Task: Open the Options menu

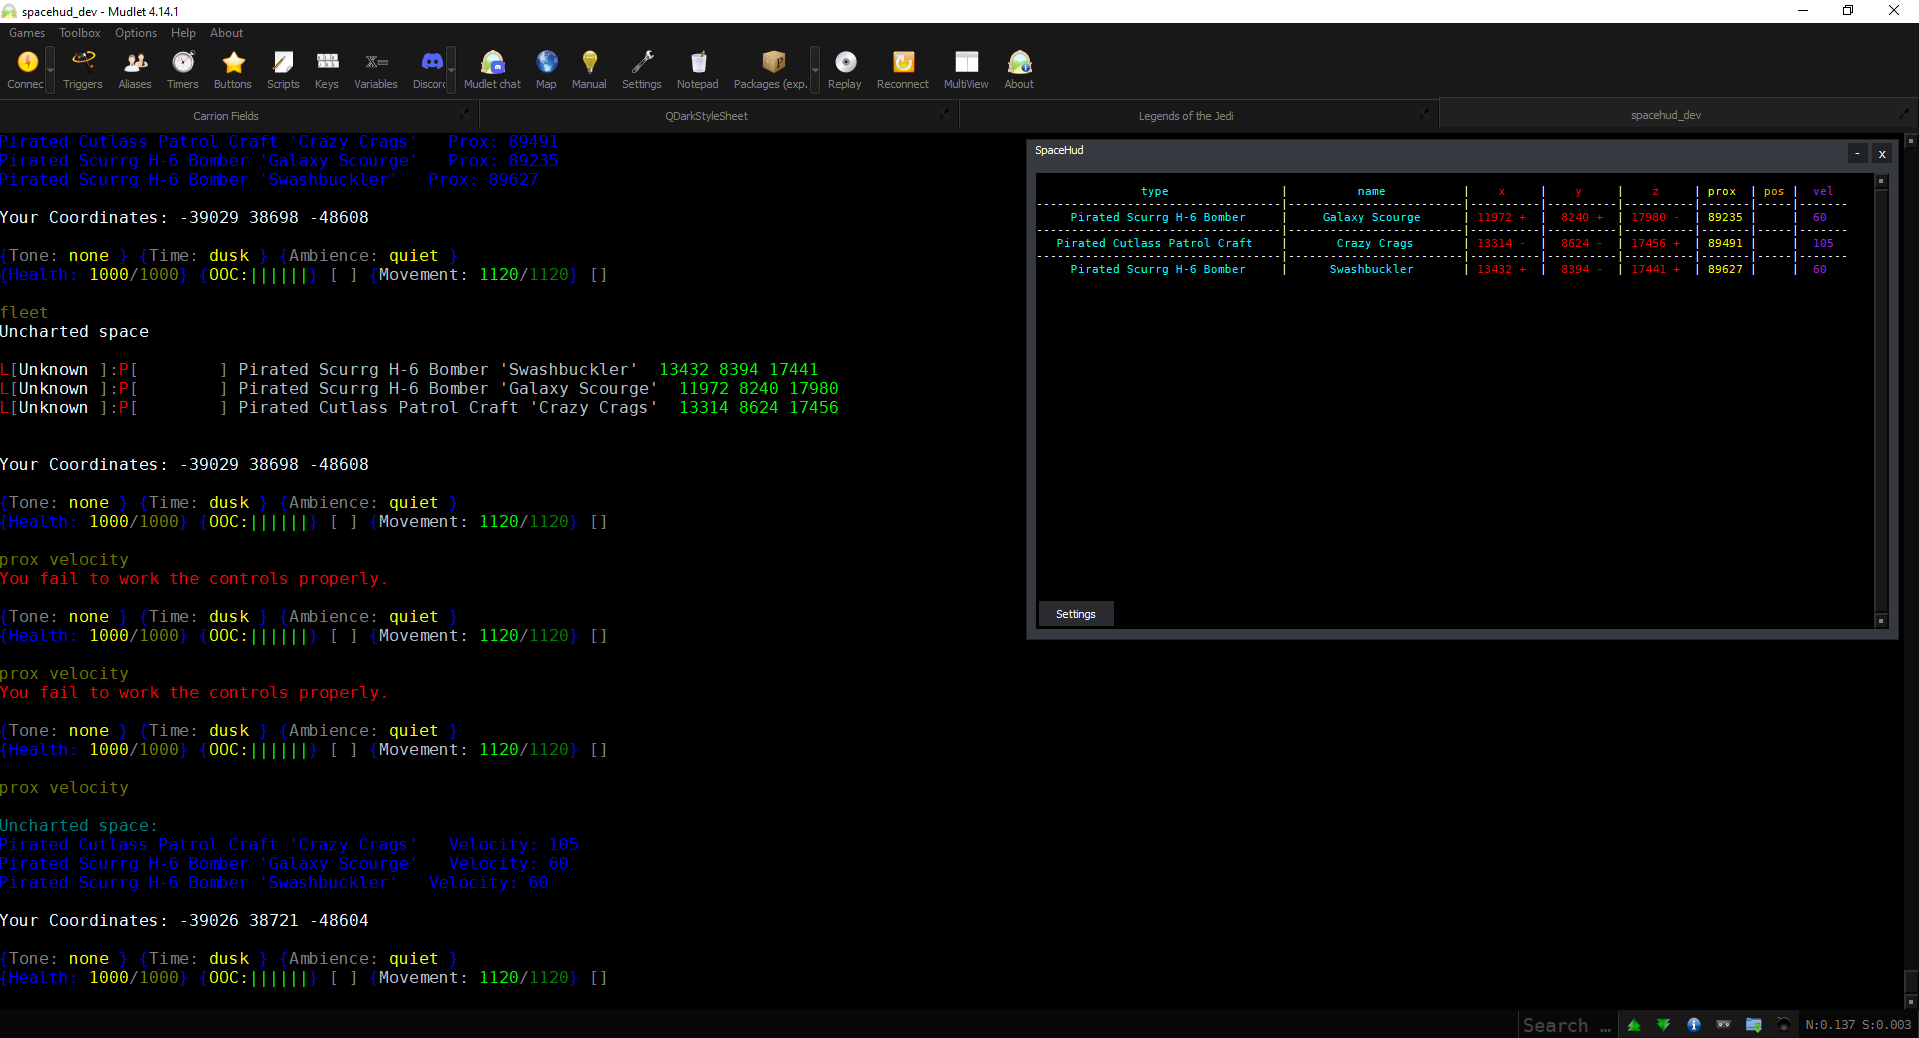Action: 135,32
